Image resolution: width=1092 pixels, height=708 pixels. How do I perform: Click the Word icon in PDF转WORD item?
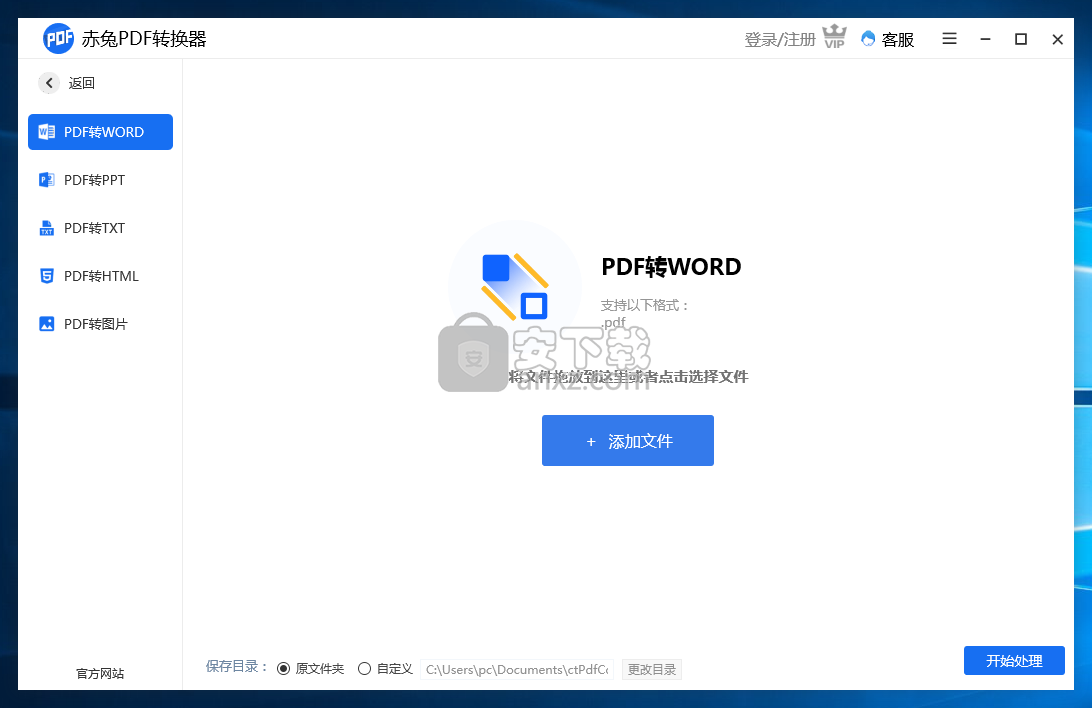tap(47, 132)
